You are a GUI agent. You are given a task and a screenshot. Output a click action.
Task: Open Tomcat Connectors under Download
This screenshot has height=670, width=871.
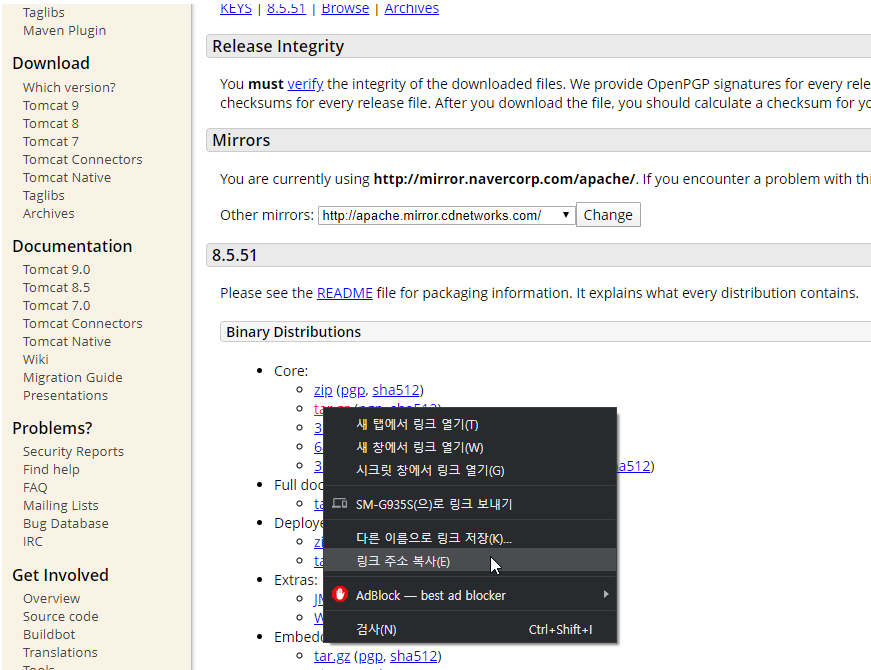tap(83, 159)
